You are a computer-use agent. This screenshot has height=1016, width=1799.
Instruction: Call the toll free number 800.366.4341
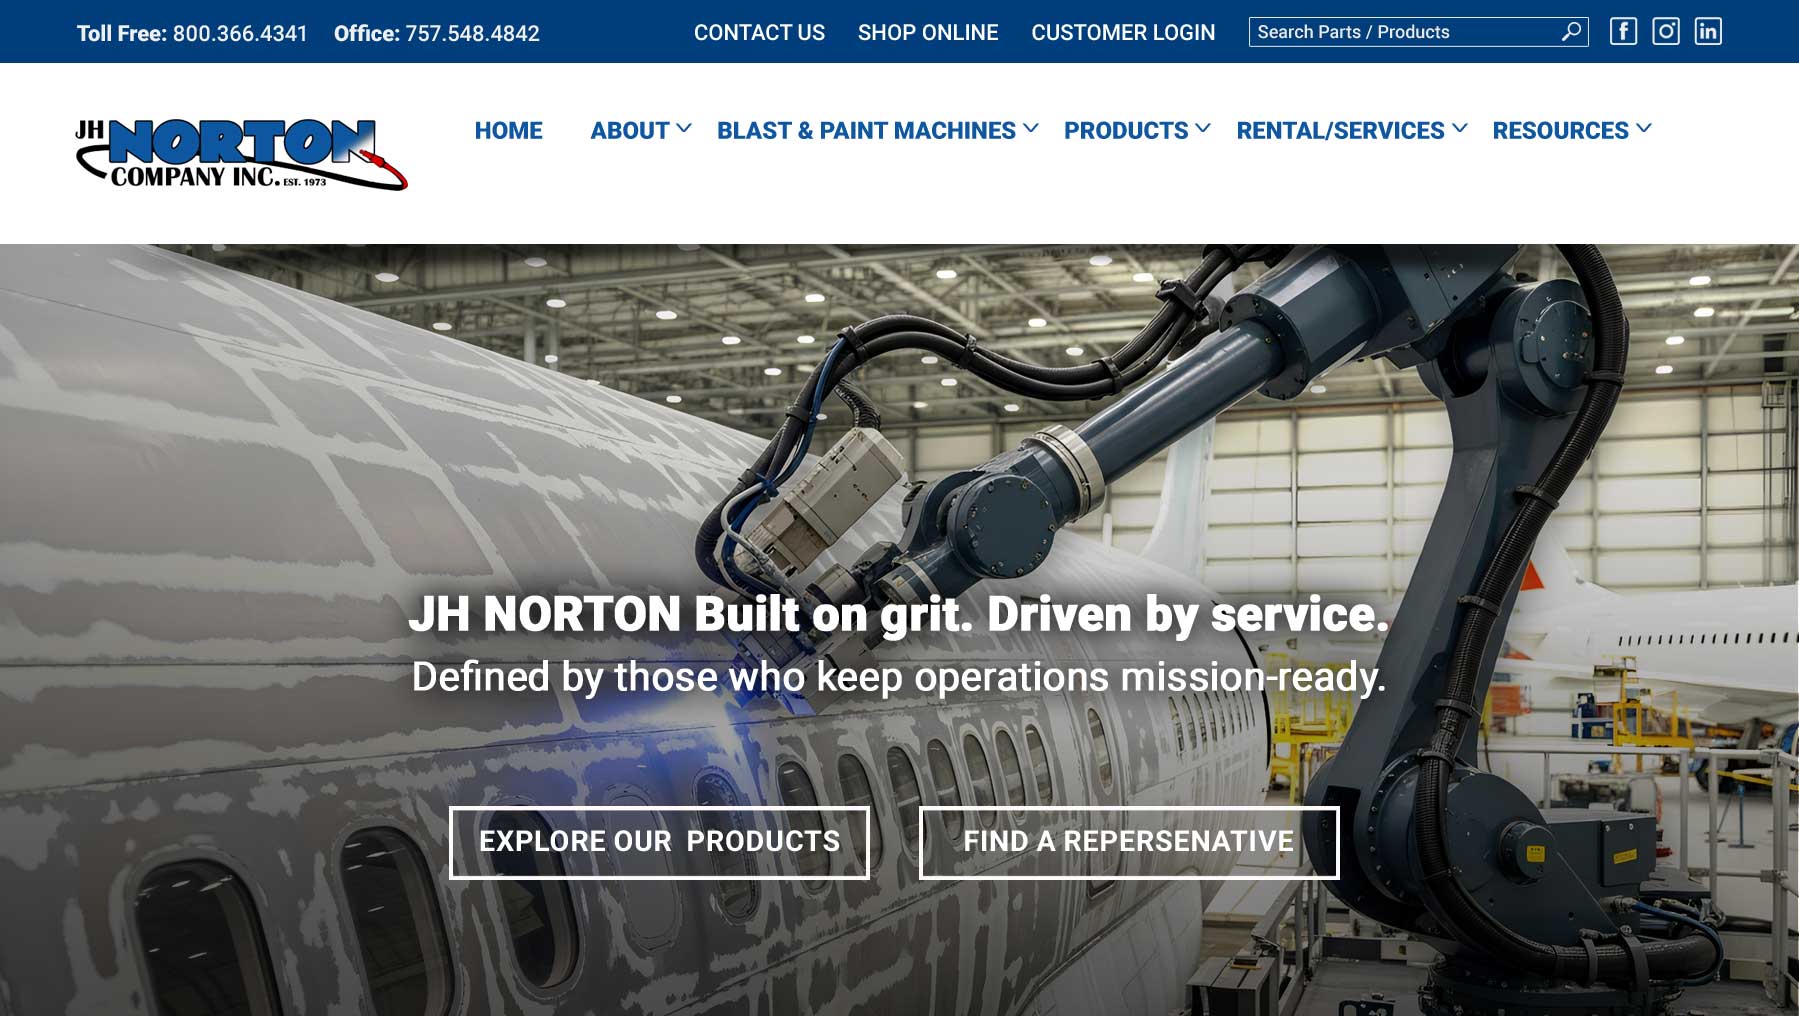(240, 34)
